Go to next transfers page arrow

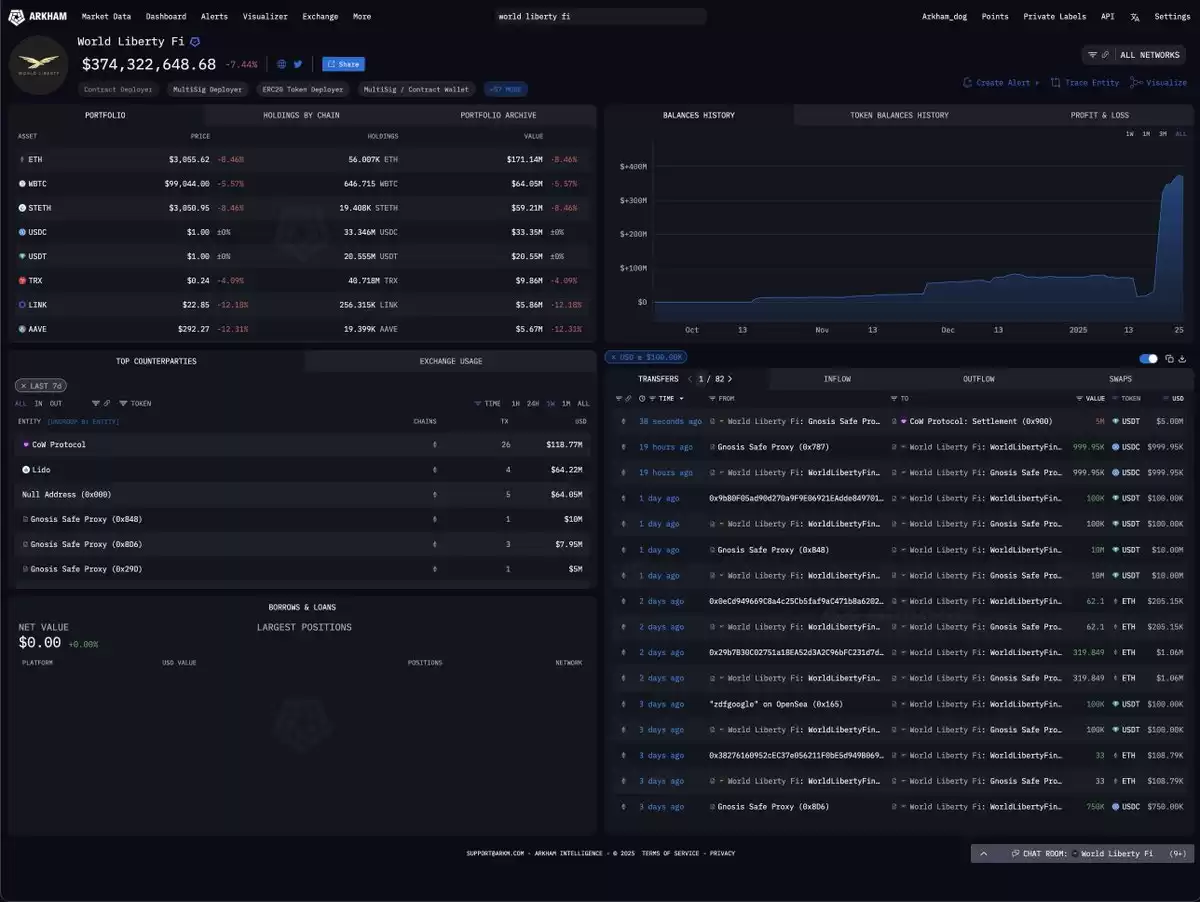pyautogui.click(x=730, y=379)
